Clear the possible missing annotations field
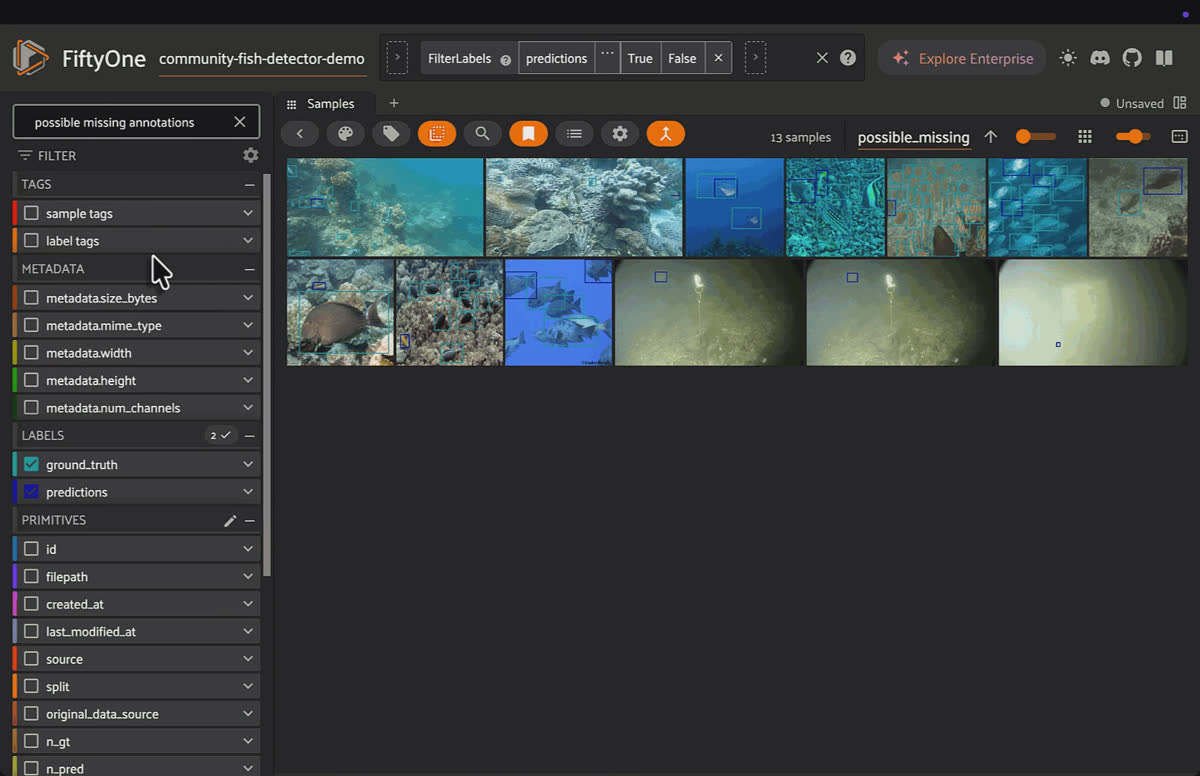 coord(239,122)
